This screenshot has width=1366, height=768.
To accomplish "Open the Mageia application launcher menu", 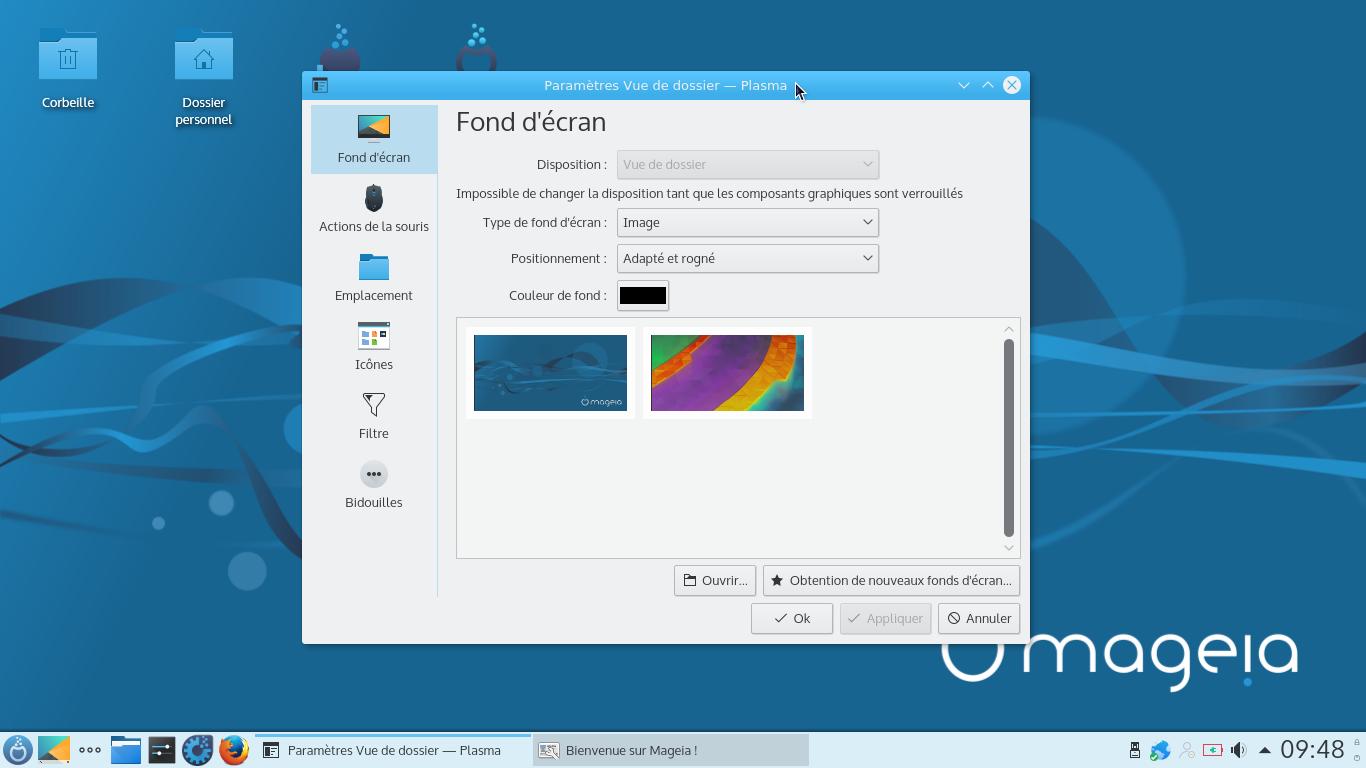I will (x=18, y=750).
